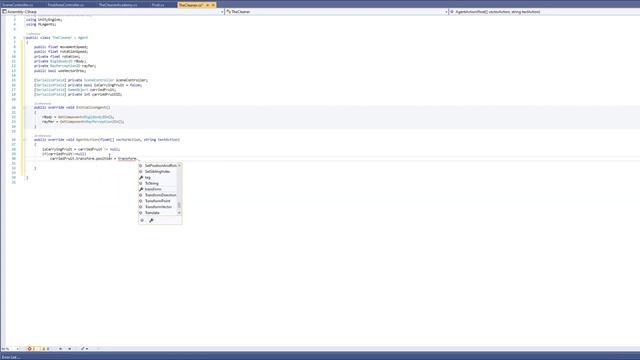
Task: Open the AgentAction member dropdown
Action: (544, 12)
